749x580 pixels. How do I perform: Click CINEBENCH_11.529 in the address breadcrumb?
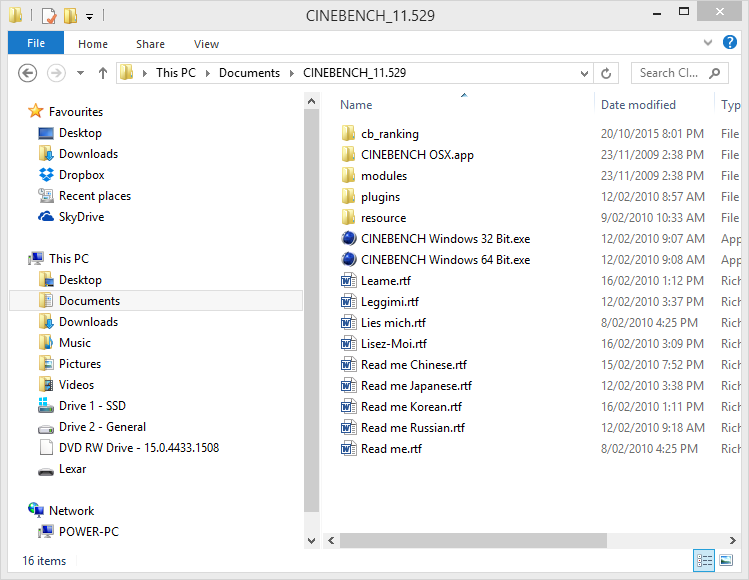[x=354, y=73]
